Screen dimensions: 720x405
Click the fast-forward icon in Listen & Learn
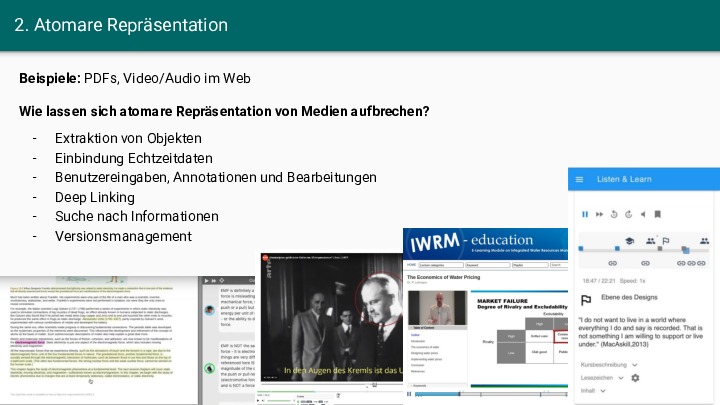[599, 214]
